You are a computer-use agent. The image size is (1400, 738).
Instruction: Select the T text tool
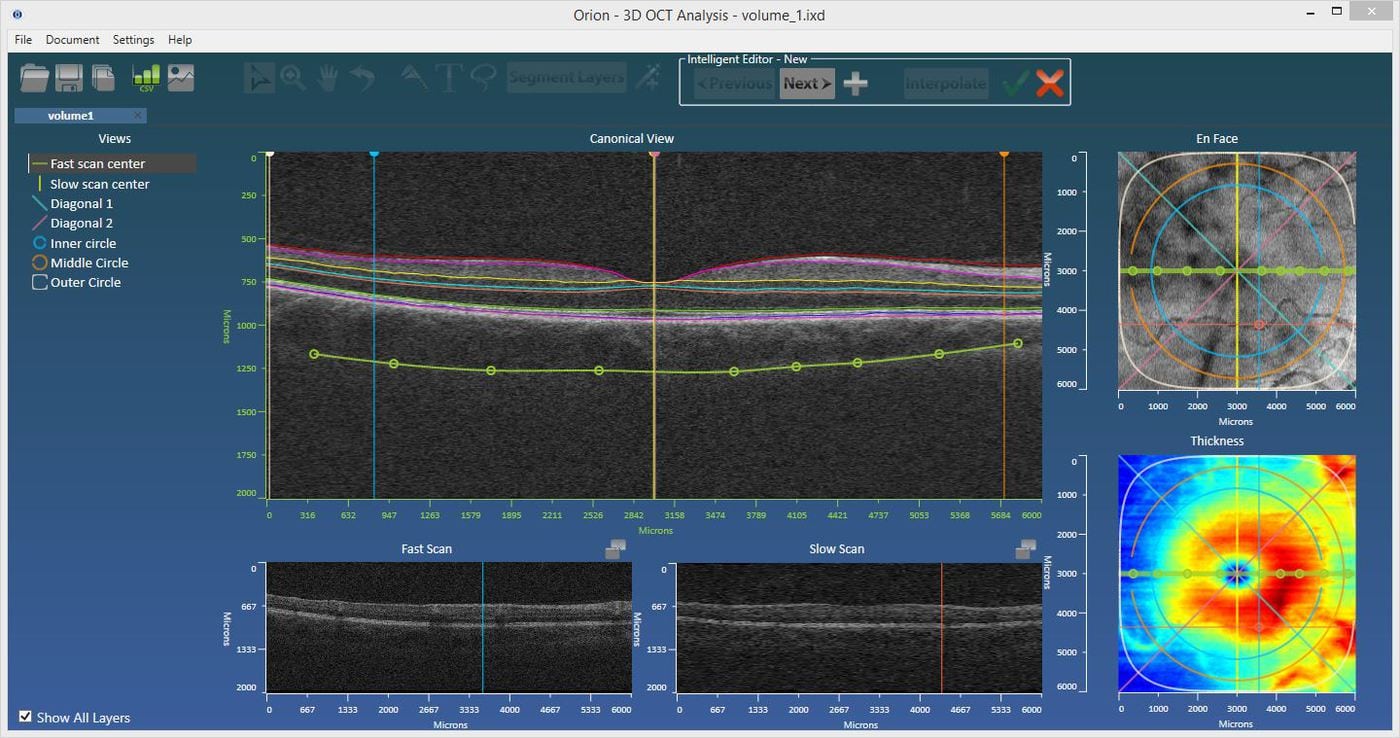[449, 78]
